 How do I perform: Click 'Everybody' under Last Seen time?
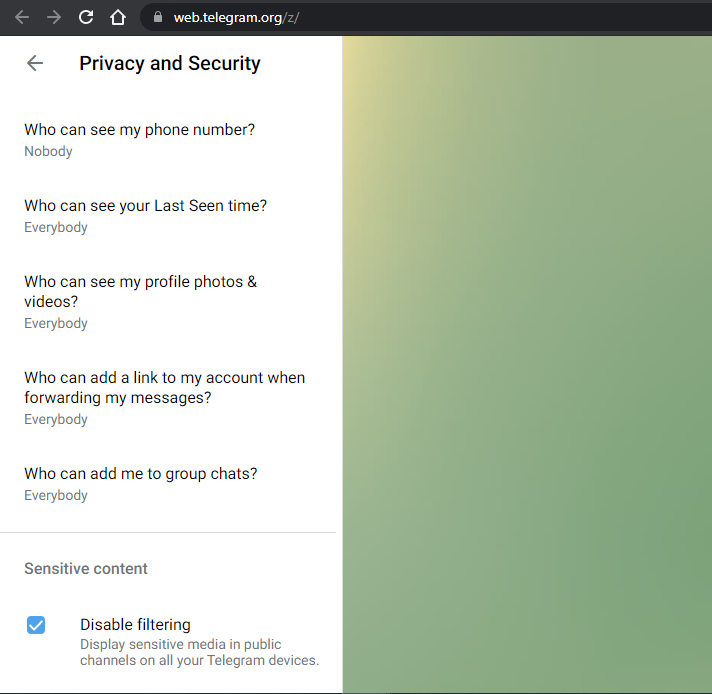click(56, 227)
